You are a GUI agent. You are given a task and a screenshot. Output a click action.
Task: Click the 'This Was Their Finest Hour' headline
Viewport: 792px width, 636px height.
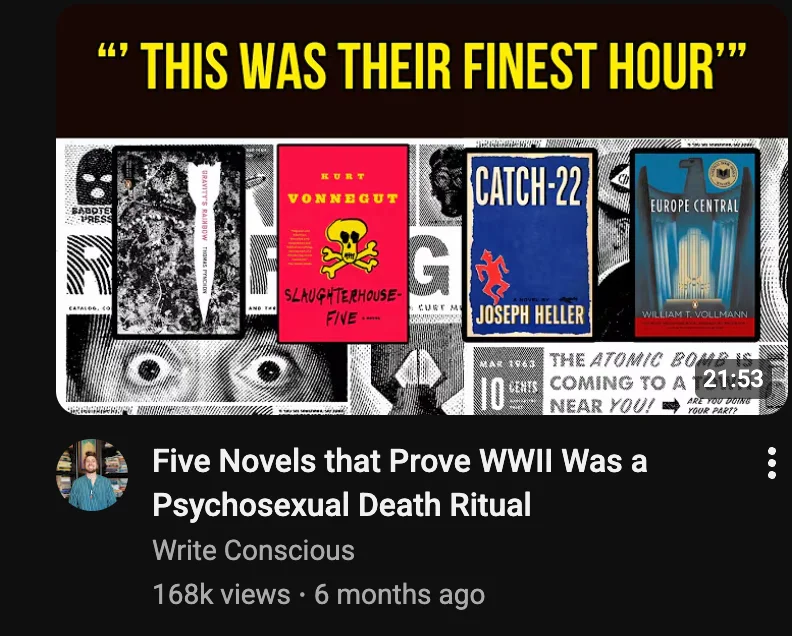tap(422, 65)
